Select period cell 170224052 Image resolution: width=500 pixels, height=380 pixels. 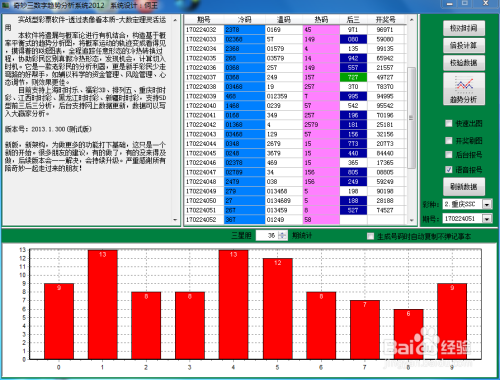coord(204,220)
